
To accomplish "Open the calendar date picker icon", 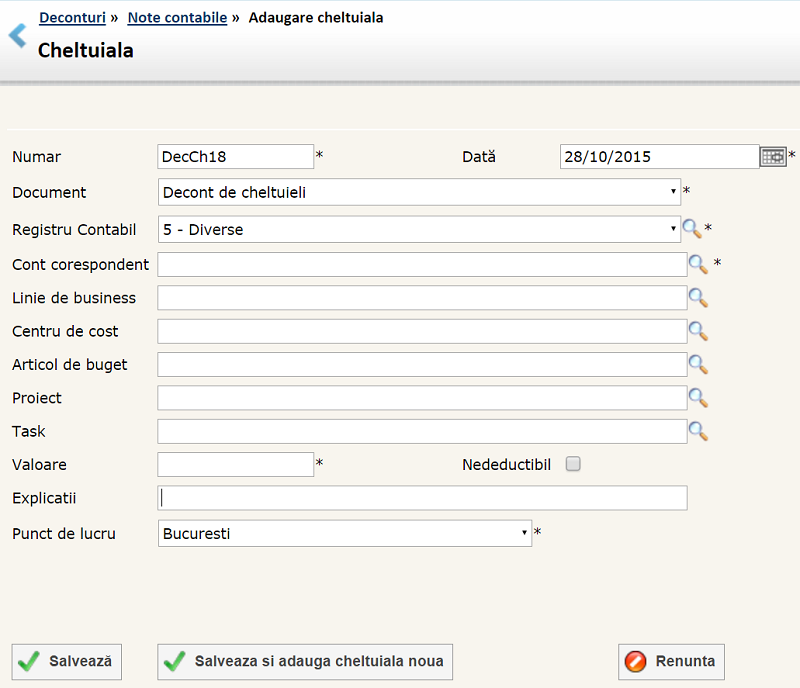I will pyautogui.click(x=773, y=157).
